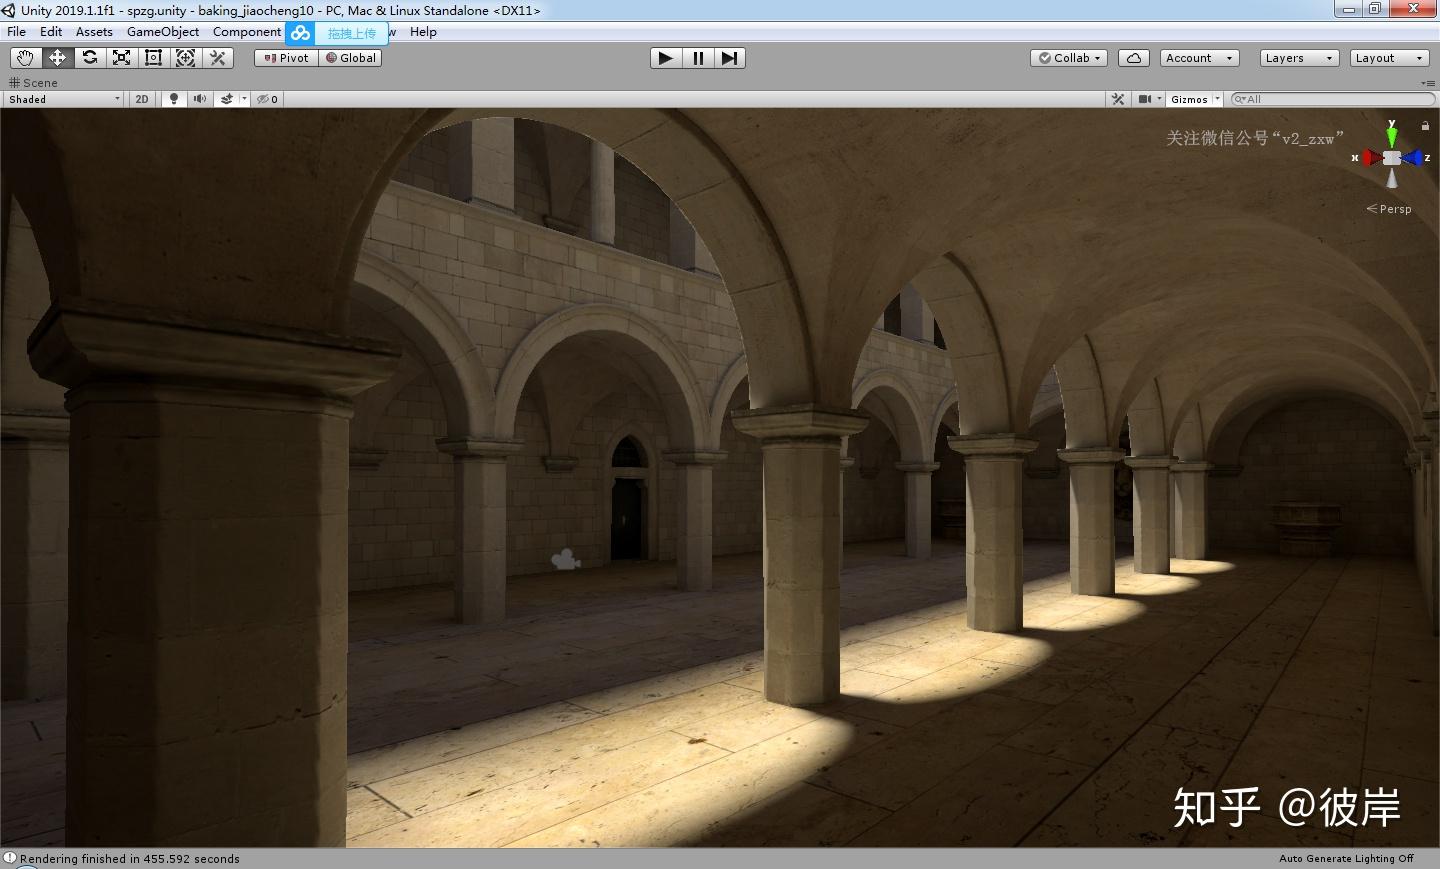Restore down the Unity window
Image resolution: width=1440 pixels, height=869 pixels.
(x=1376, y=9)
